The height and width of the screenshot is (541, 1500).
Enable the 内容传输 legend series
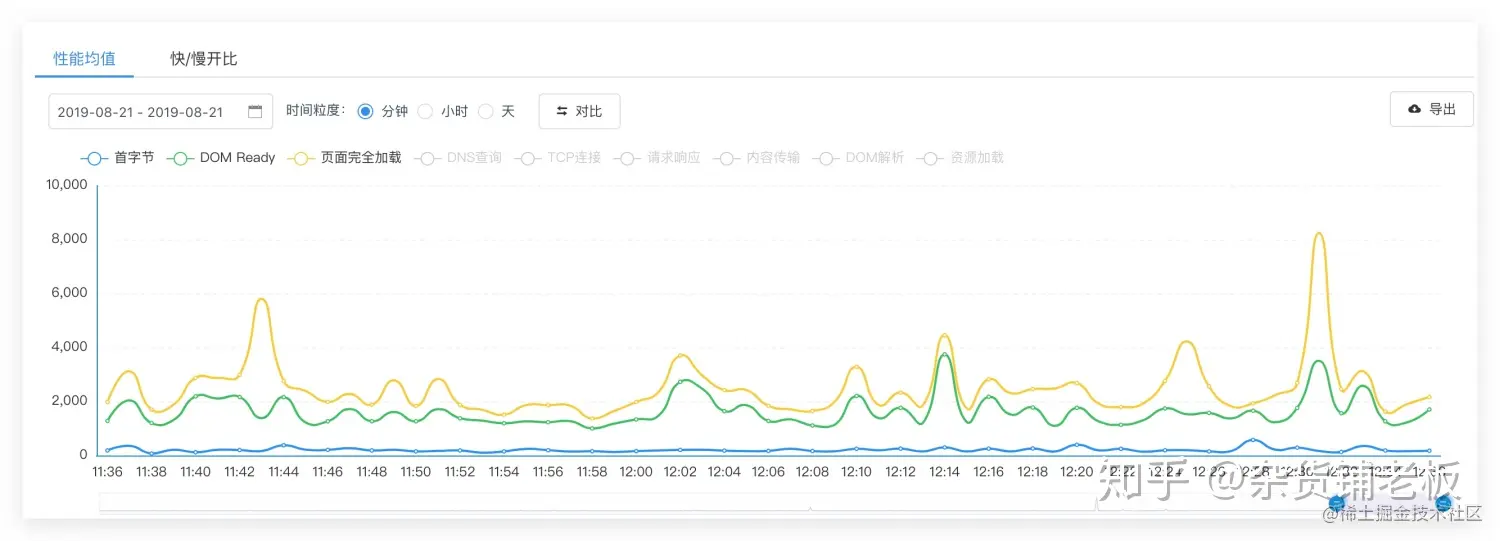pyautogui.click(x=756, y=158)
